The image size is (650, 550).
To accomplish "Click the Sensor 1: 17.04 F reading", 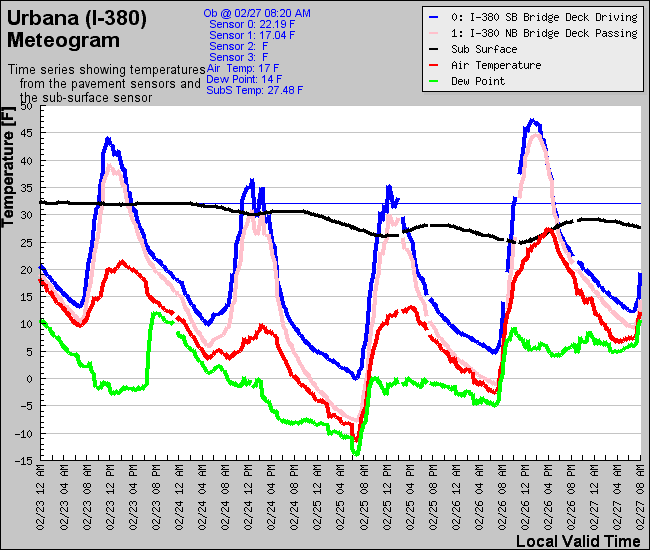I will click(253, 35).
